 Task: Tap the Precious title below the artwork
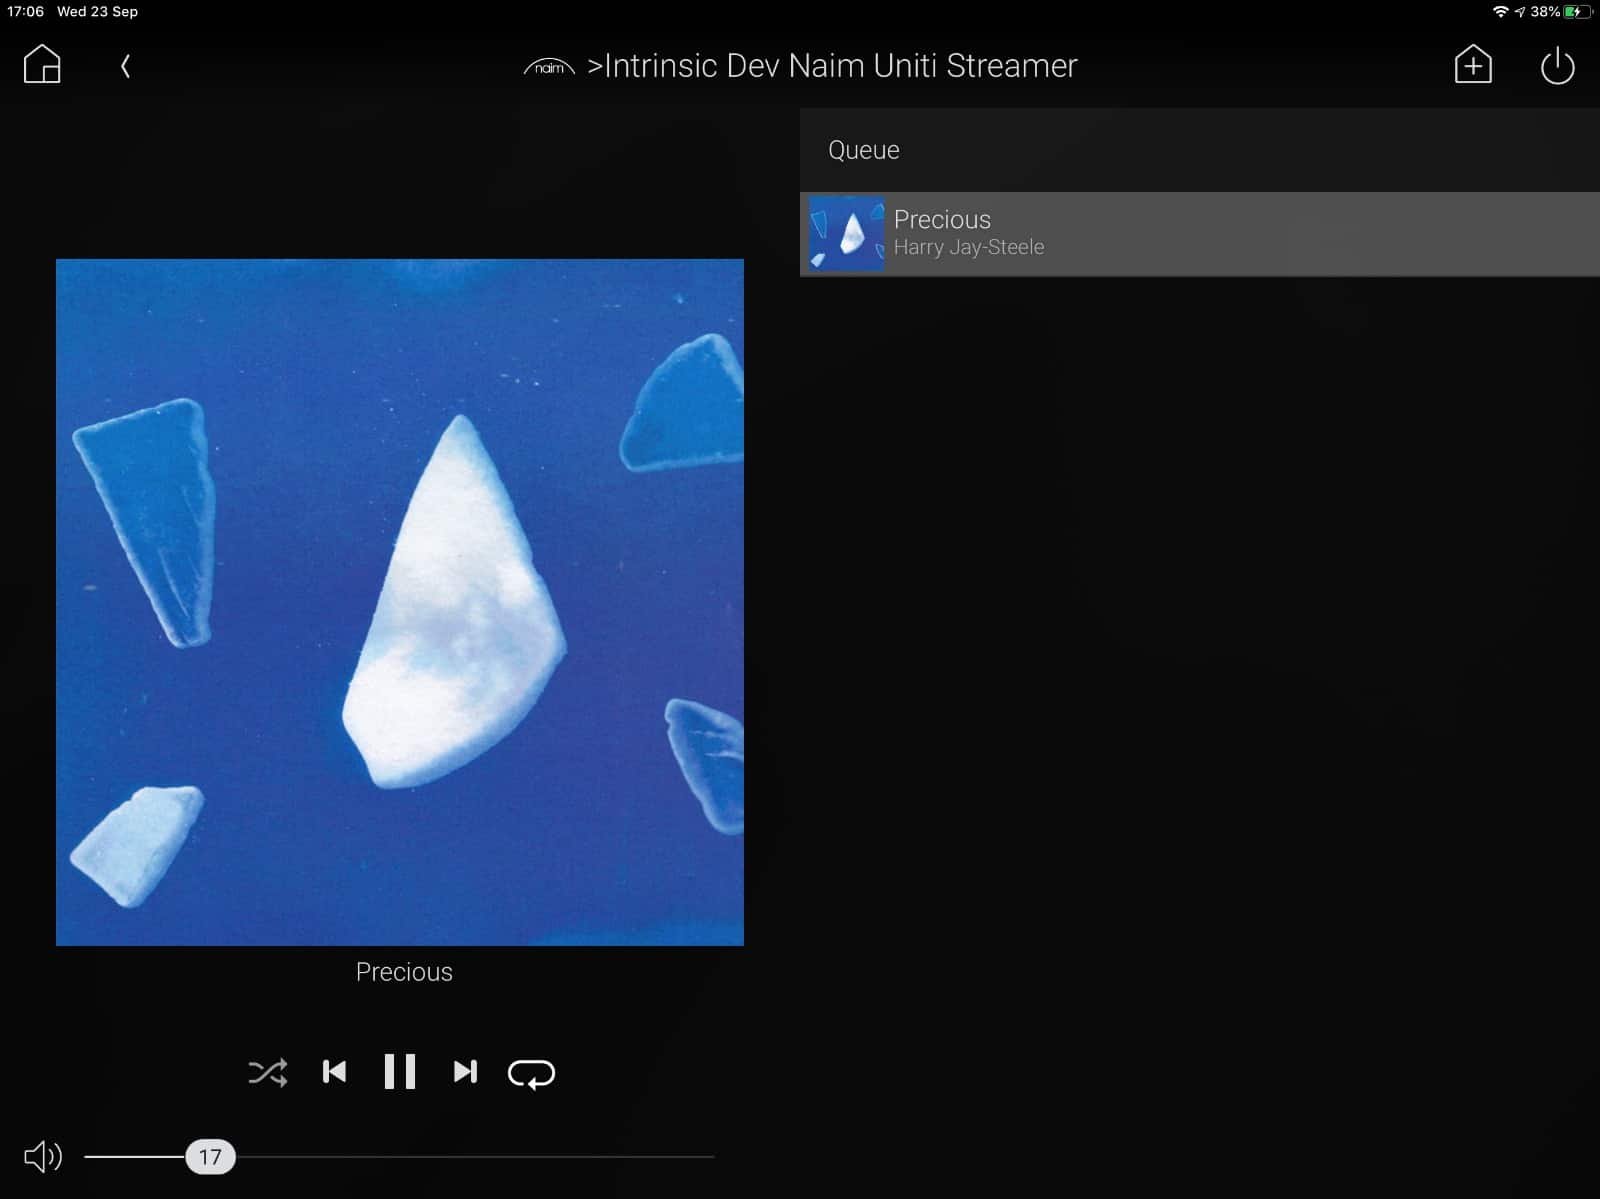click(404, 972)
